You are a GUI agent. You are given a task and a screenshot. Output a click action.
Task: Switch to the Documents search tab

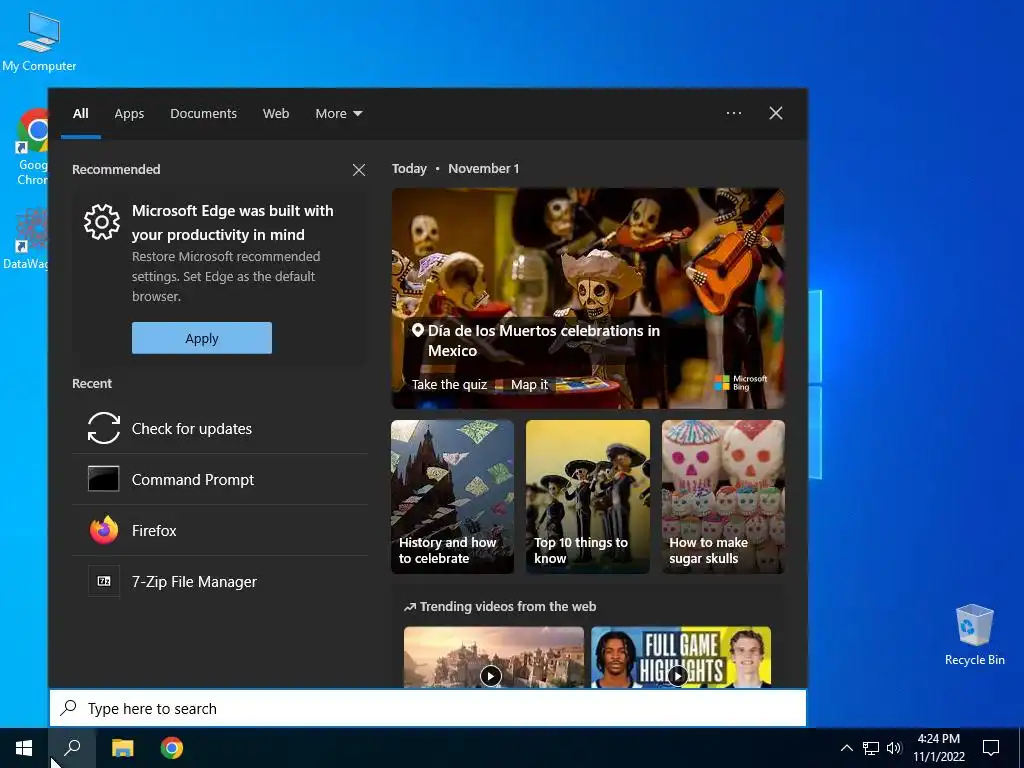pos(203,114)
